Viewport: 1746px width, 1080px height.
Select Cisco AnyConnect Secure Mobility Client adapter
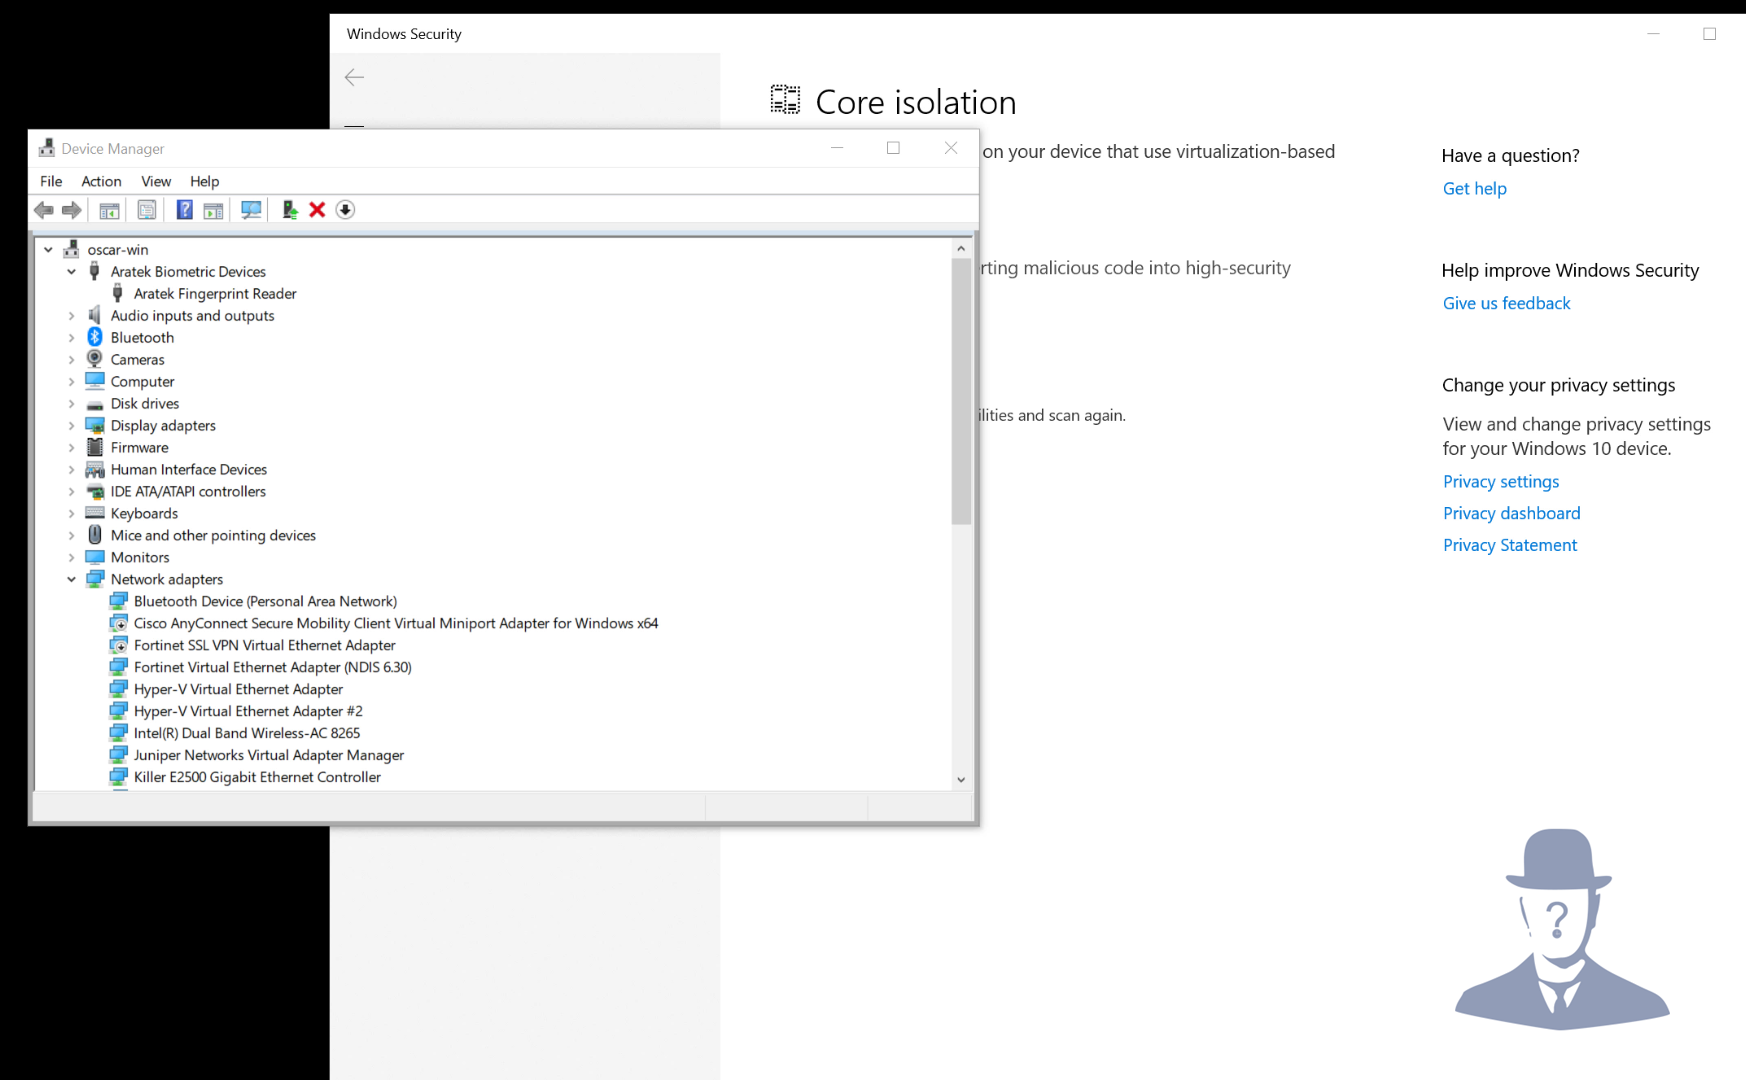coord(396,623)
